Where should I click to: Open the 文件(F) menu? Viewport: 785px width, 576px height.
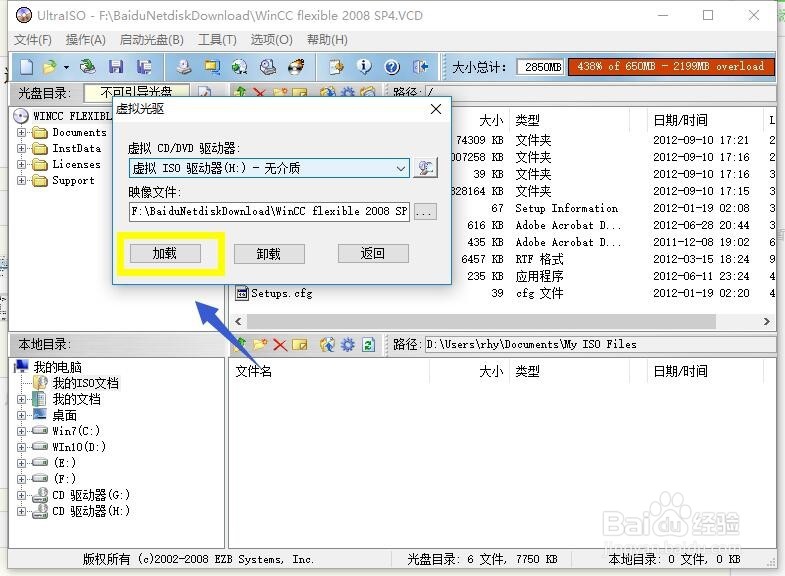pyautogui.click(x=33, y=40)
